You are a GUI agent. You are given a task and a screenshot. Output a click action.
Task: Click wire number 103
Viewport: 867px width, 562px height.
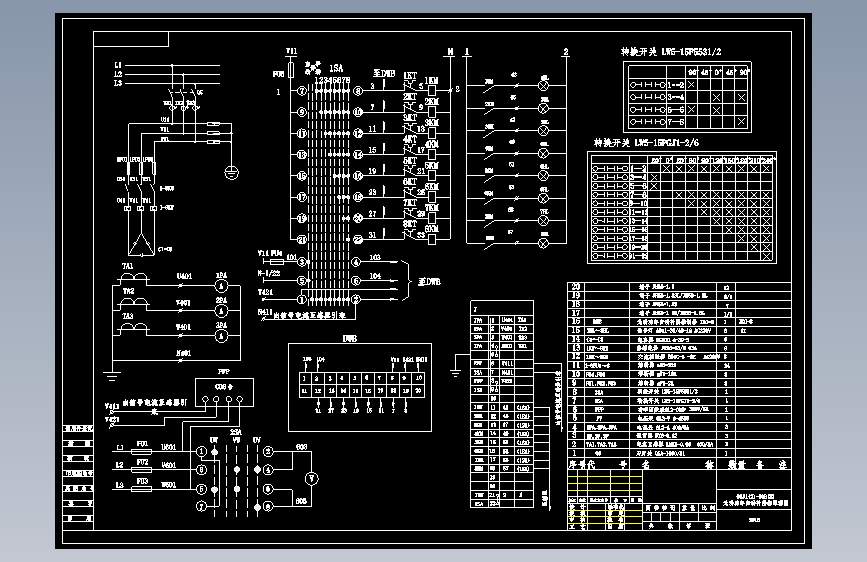tap(375, 258)
